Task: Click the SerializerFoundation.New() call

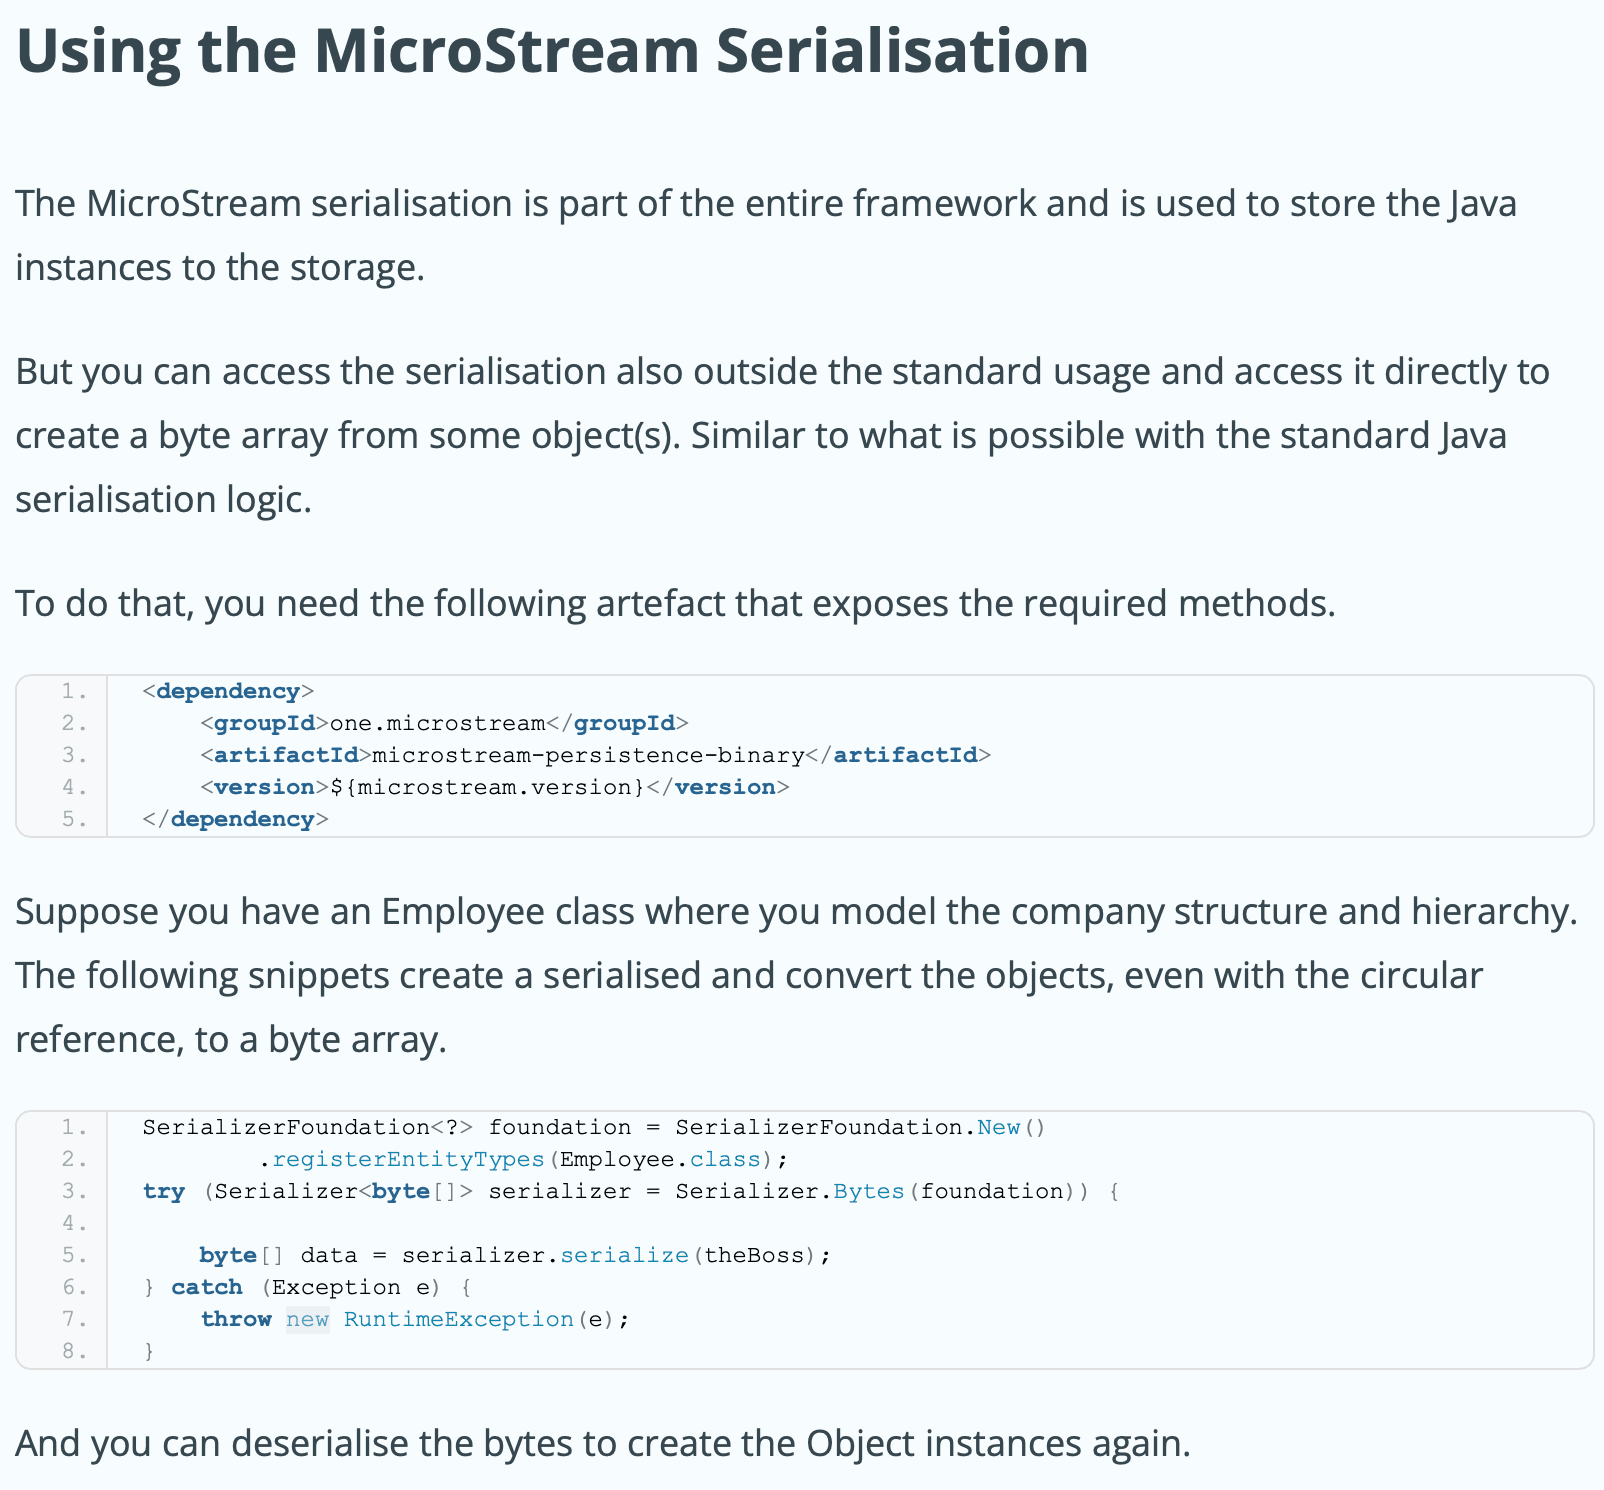Action: [860, 1127]
